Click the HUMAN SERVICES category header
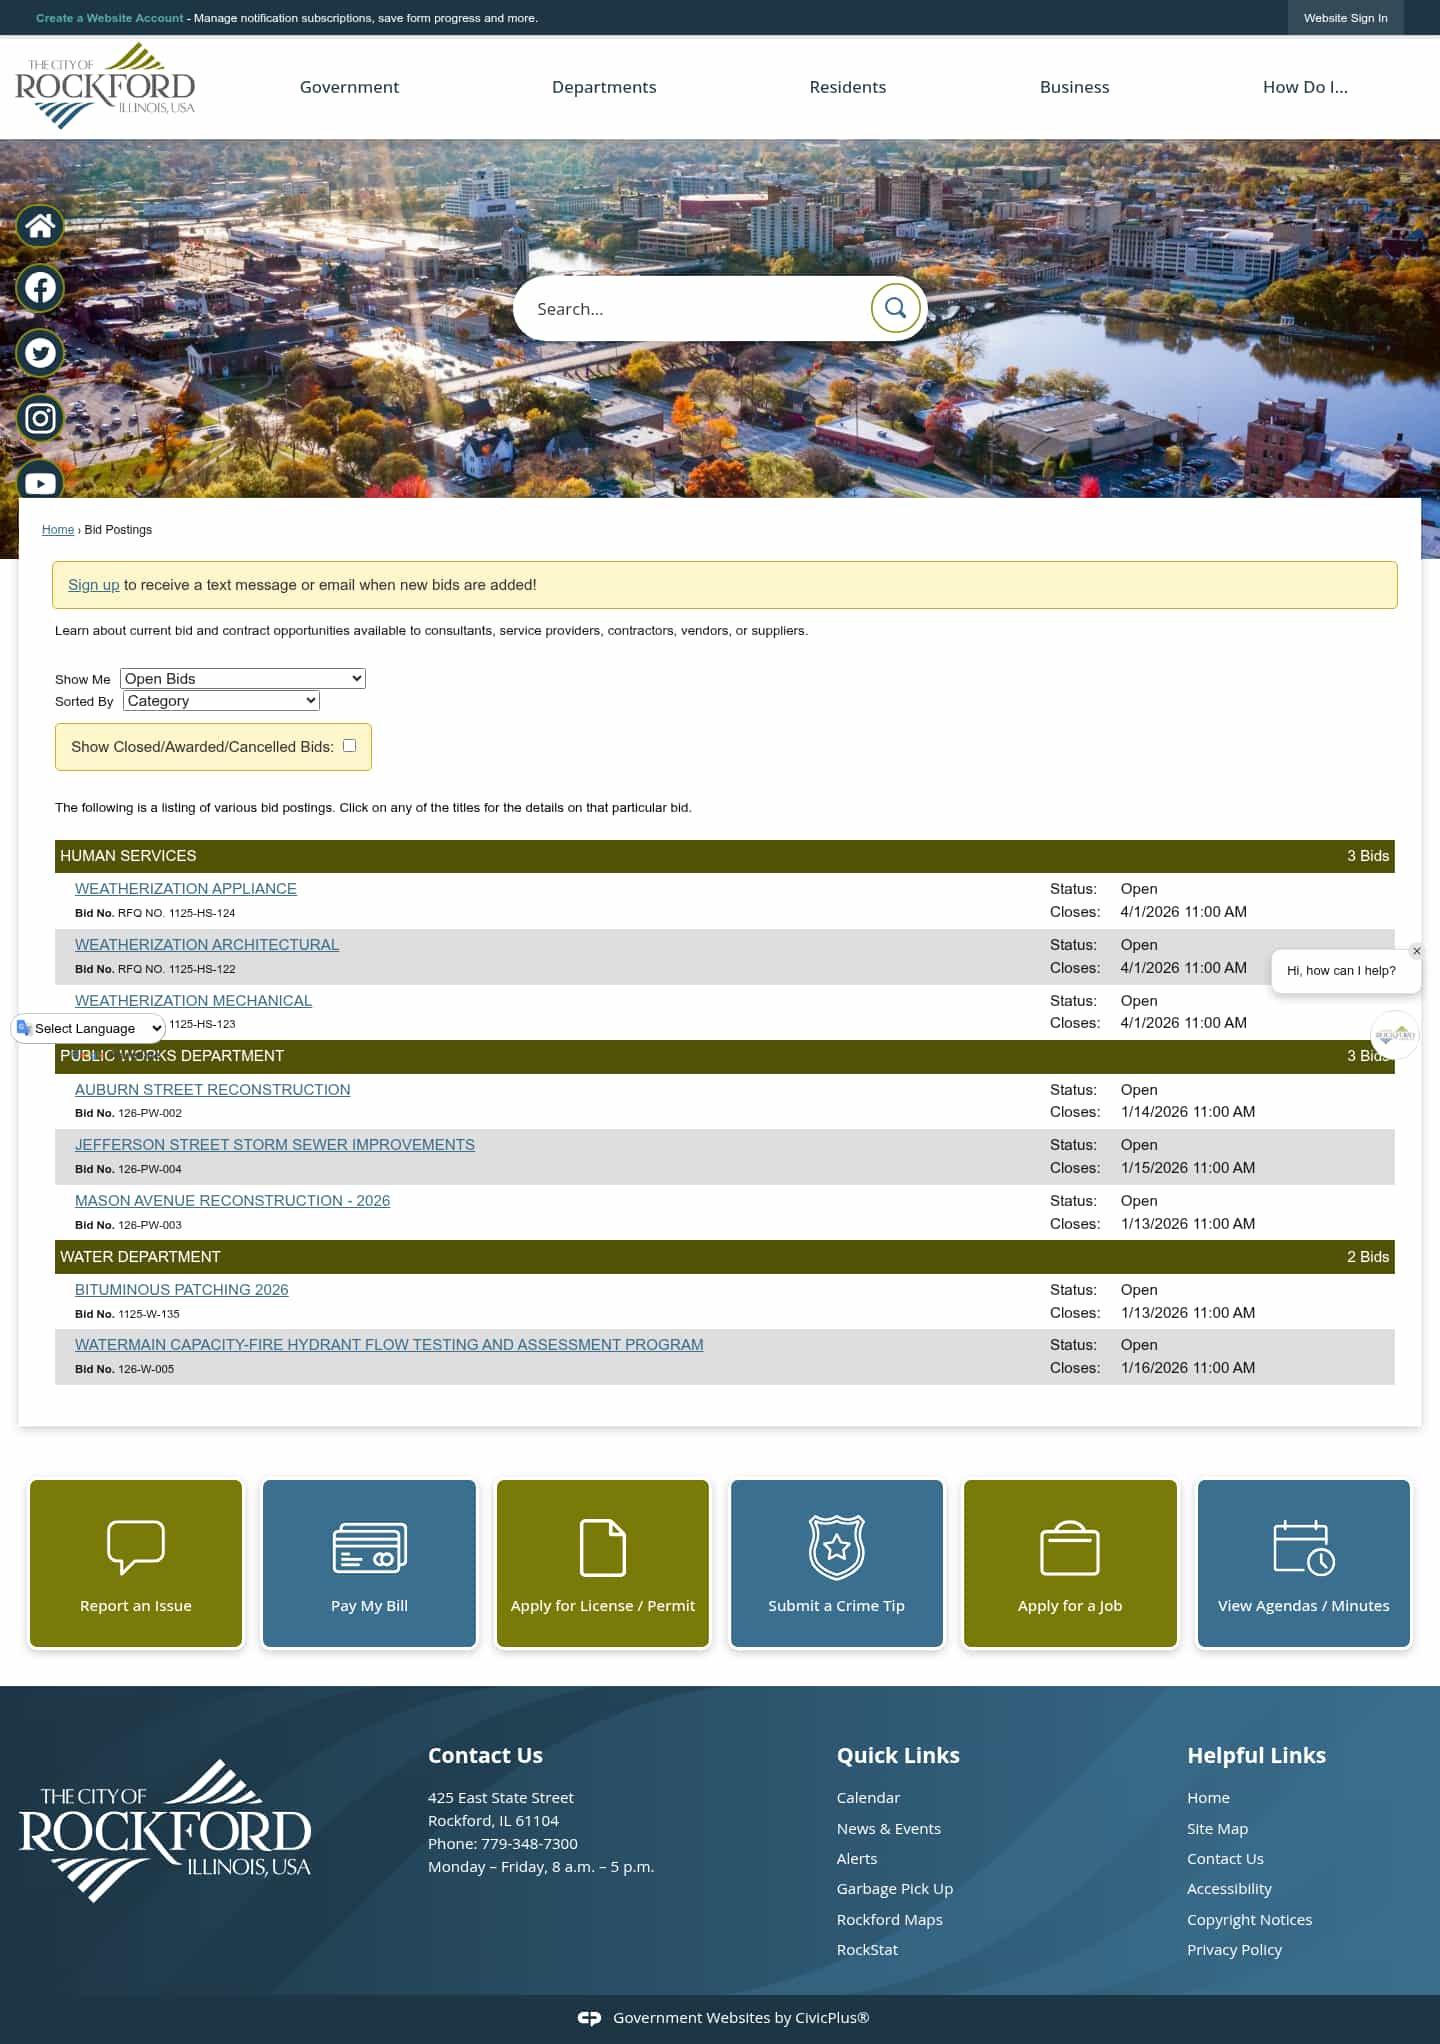Viewport: 1440px width, 2044px height. click(725, 856)
